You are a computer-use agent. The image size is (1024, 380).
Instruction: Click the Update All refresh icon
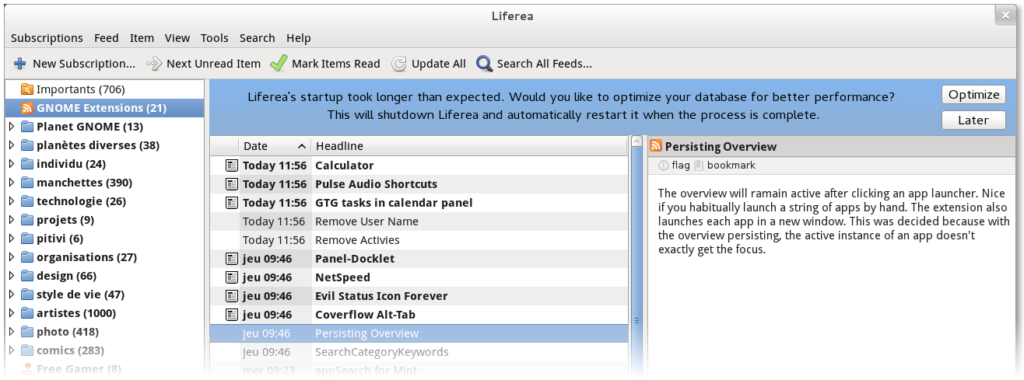[x=398, y=64]
